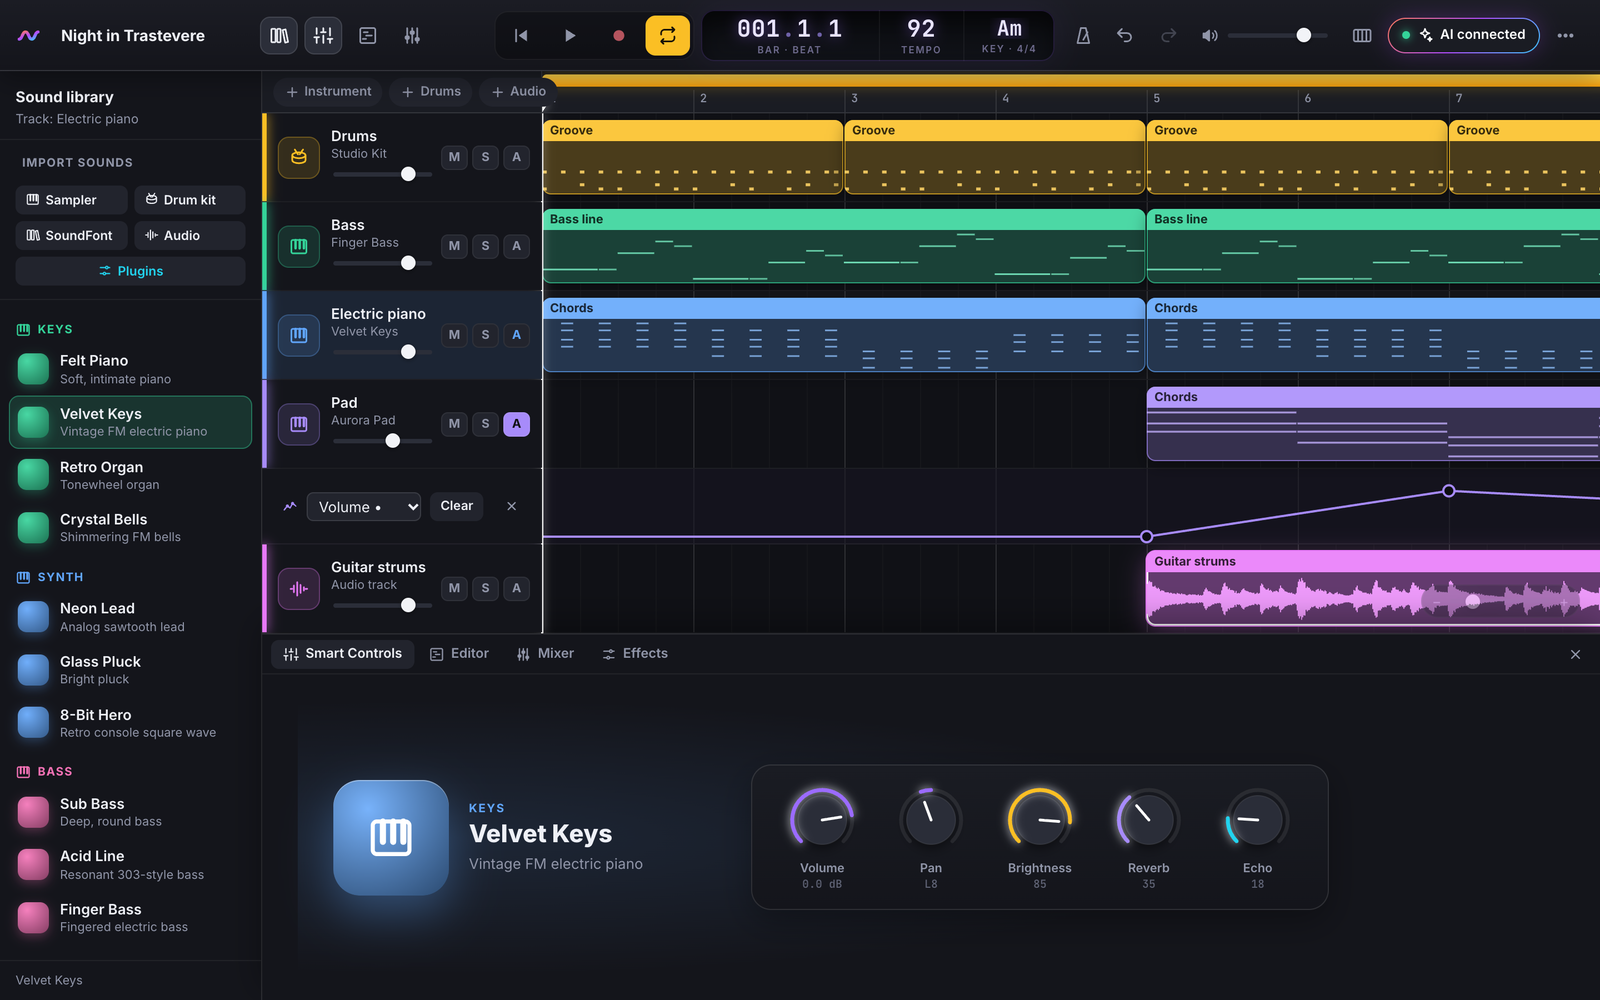The width and height of the screenshot is (1600, 1000).
Task: Open the tempo 92 field
Action: point(921,36)
